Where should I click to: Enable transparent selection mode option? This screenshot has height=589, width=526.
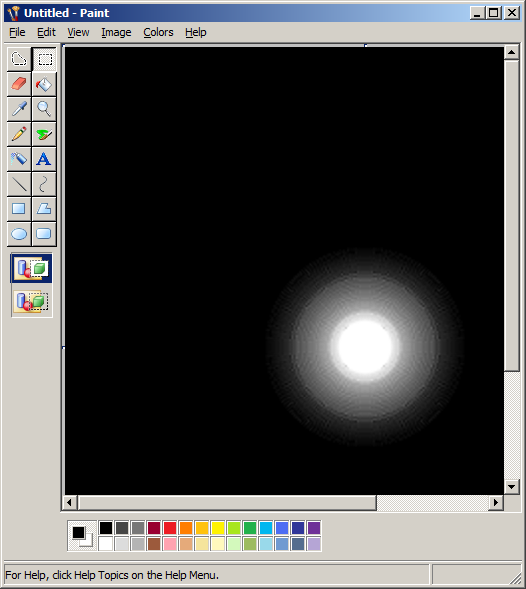32,301
